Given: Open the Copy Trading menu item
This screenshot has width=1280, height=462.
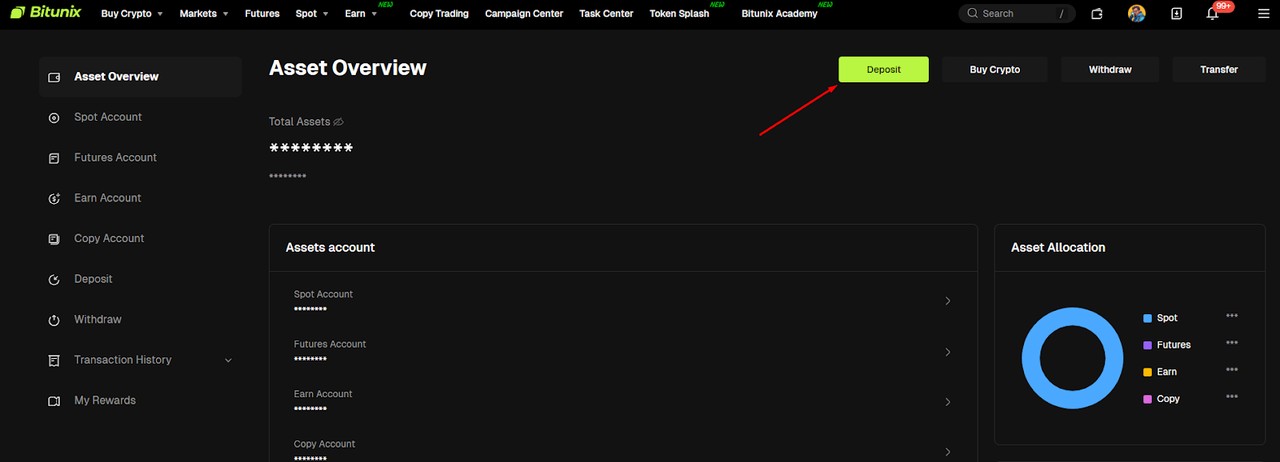Looking at the screenshot, I should click(439, 14).
